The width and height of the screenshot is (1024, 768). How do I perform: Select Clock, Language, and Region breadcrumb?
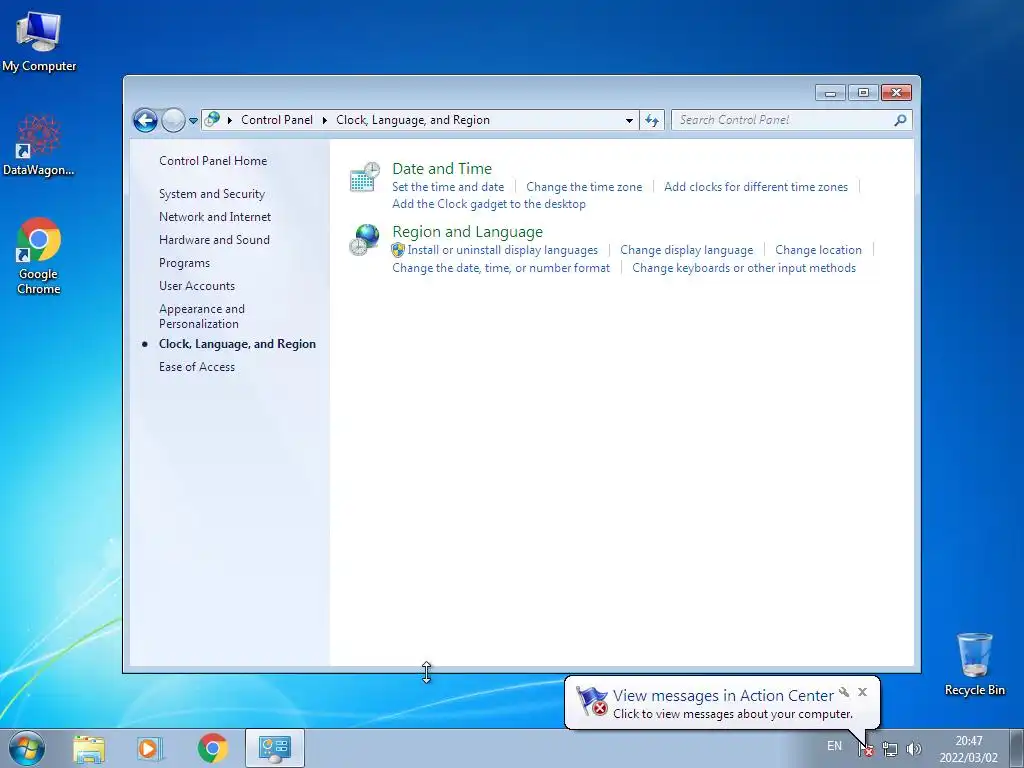[x=413, y=120]
